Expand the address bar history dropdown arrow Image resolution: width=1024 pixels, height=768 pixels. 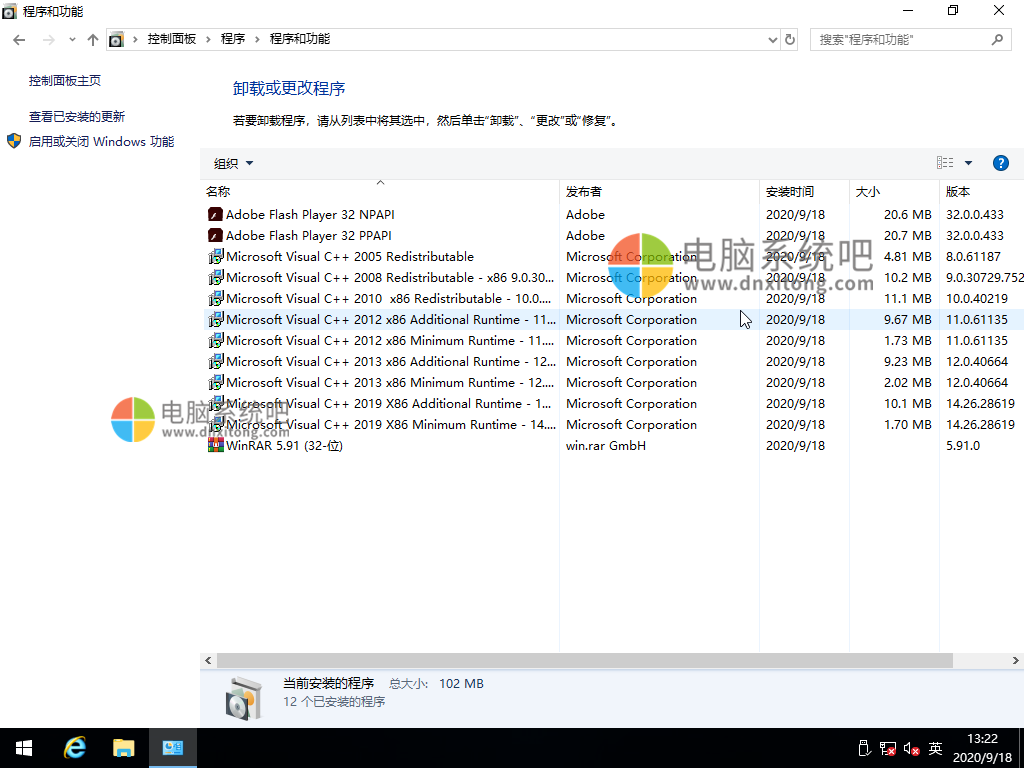point(771,40)
